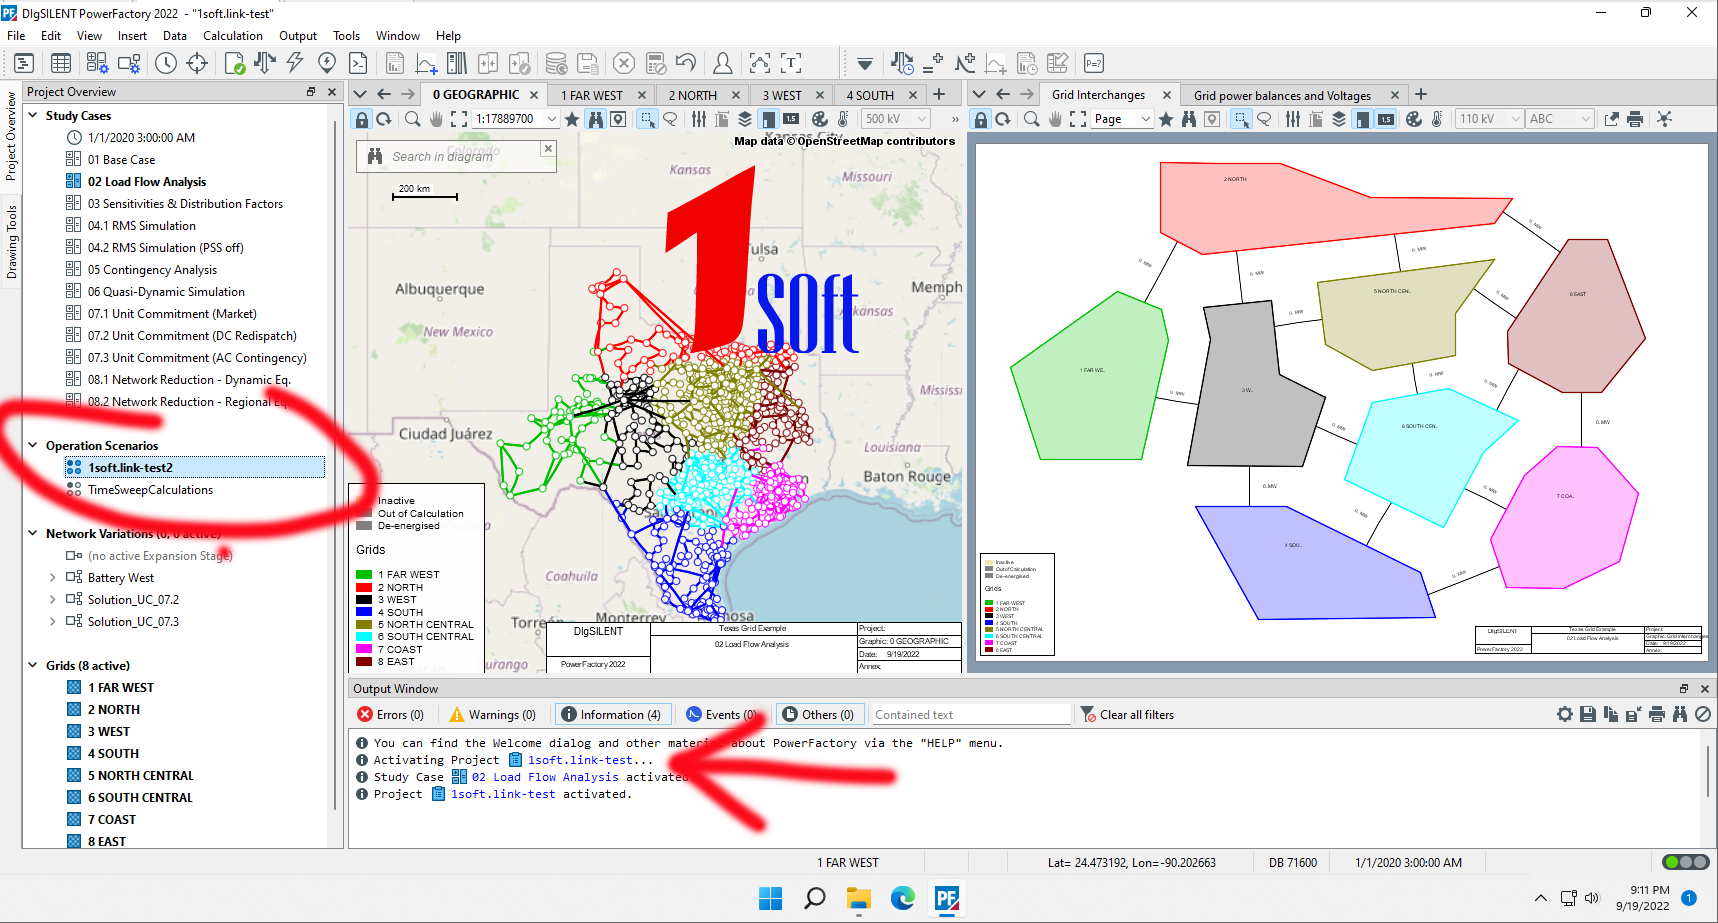Image resolution: width=1718 pixels, height=923 pixels.
Task: Click the lightning bolt short-circuit icon
Action: 295,63
